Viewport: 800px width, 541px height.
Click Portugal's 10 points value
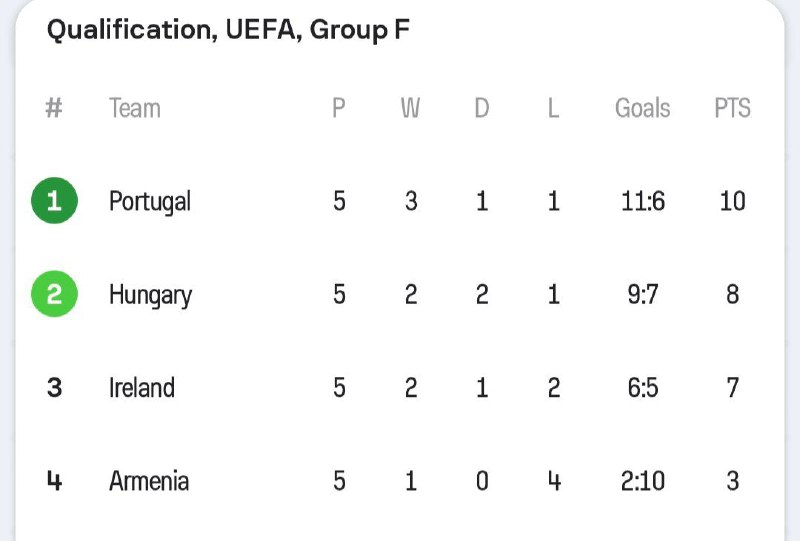click(732, 201)
